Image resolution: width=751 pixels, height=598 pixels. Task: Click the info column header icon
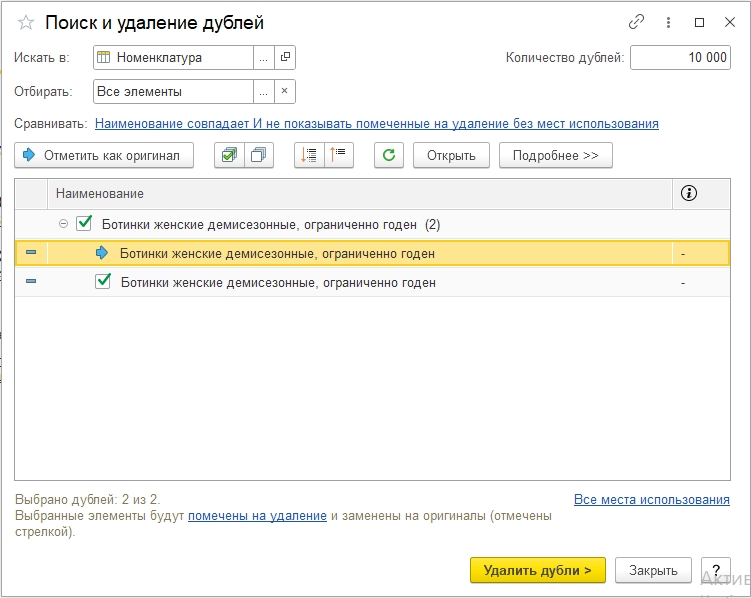[x=688, y=193]
